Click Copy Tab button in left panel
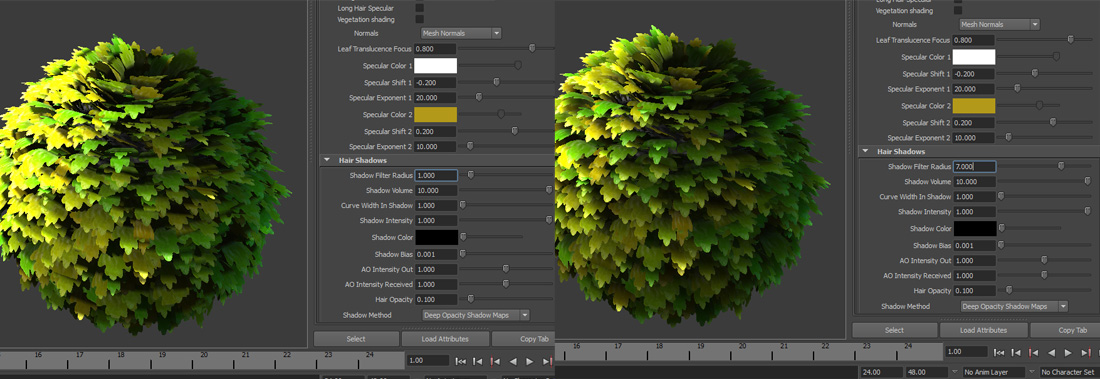1100x379 pixels. coord(523,339)
